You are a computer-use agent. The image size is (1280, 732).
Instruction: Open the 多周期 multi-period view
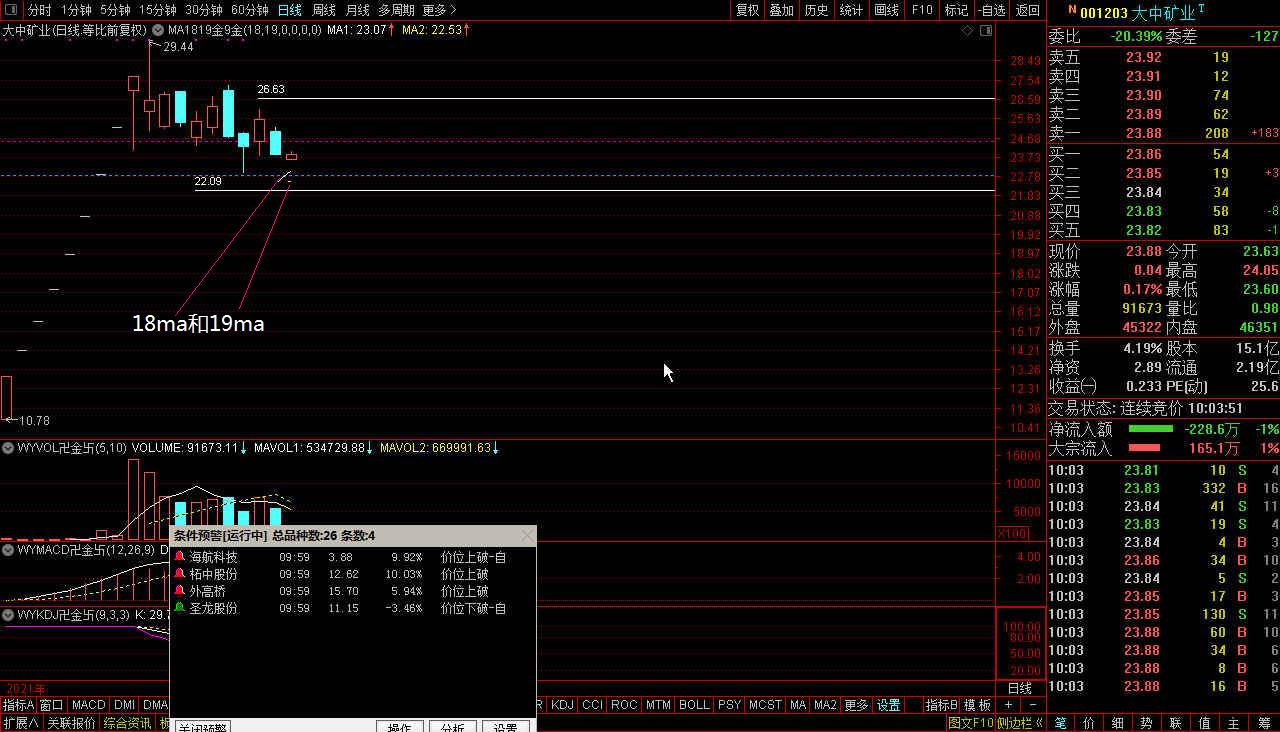[x=396, y=10]
